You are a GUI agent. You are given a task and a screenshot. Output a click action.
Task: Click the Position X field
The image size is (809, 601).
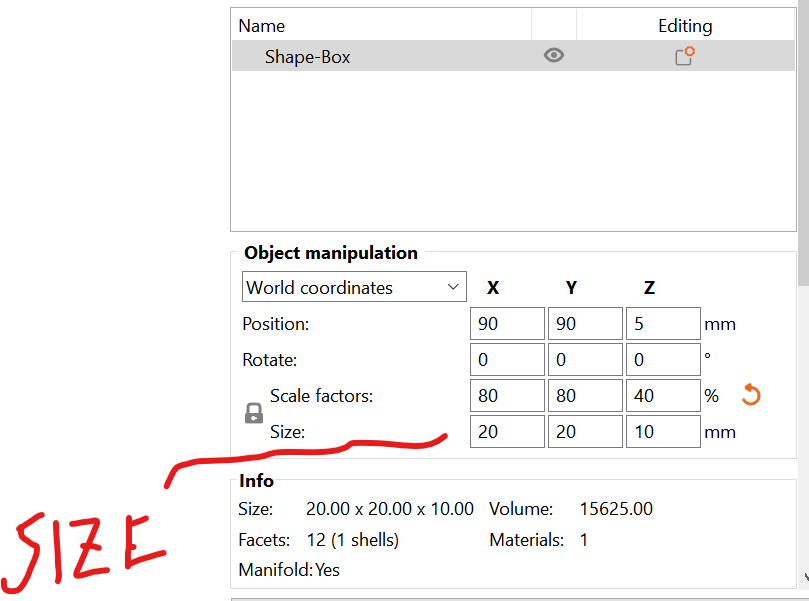click(x=507, y=323)
